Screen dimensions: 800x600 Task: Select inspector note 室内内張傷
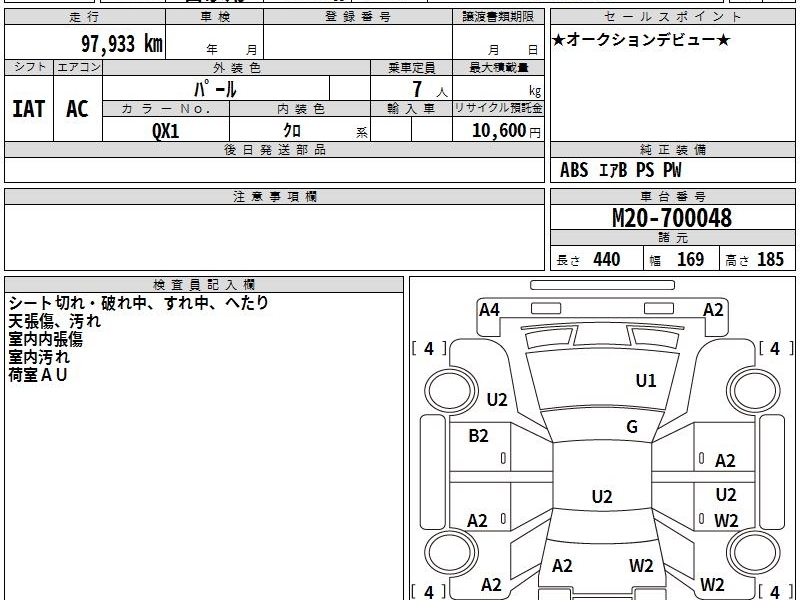coord(45,339)
